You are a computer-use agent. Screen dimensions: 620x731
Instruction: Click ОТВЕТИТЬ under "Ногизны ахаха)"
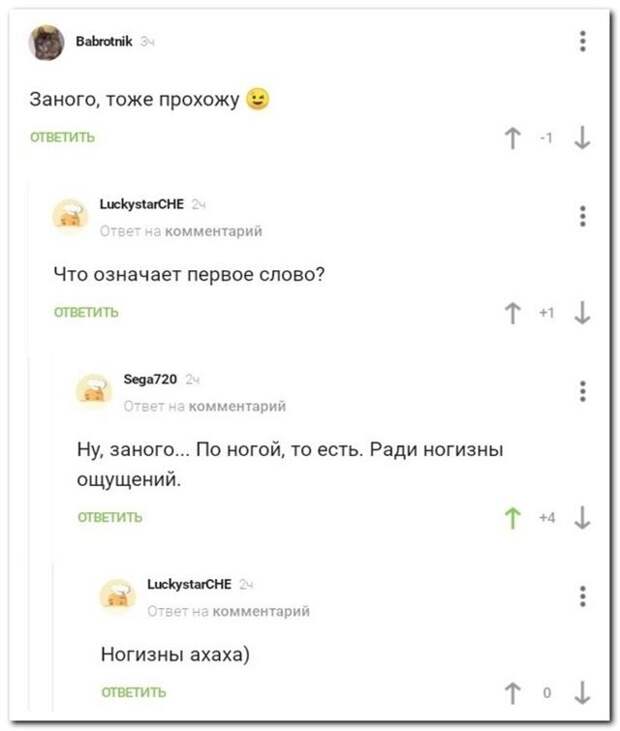point(134,691)
